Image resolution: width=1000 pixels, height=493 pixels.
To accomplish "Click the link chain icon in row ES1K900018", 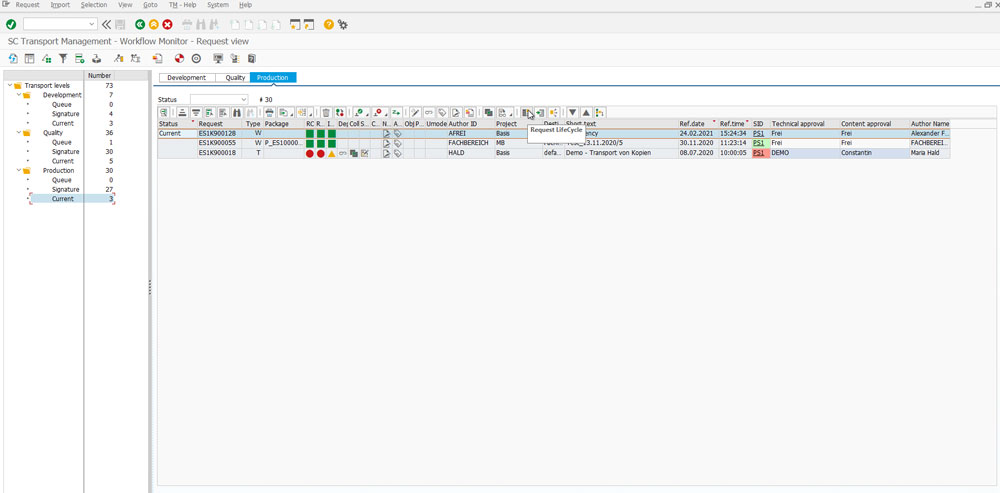I will [x=342, y=153].
